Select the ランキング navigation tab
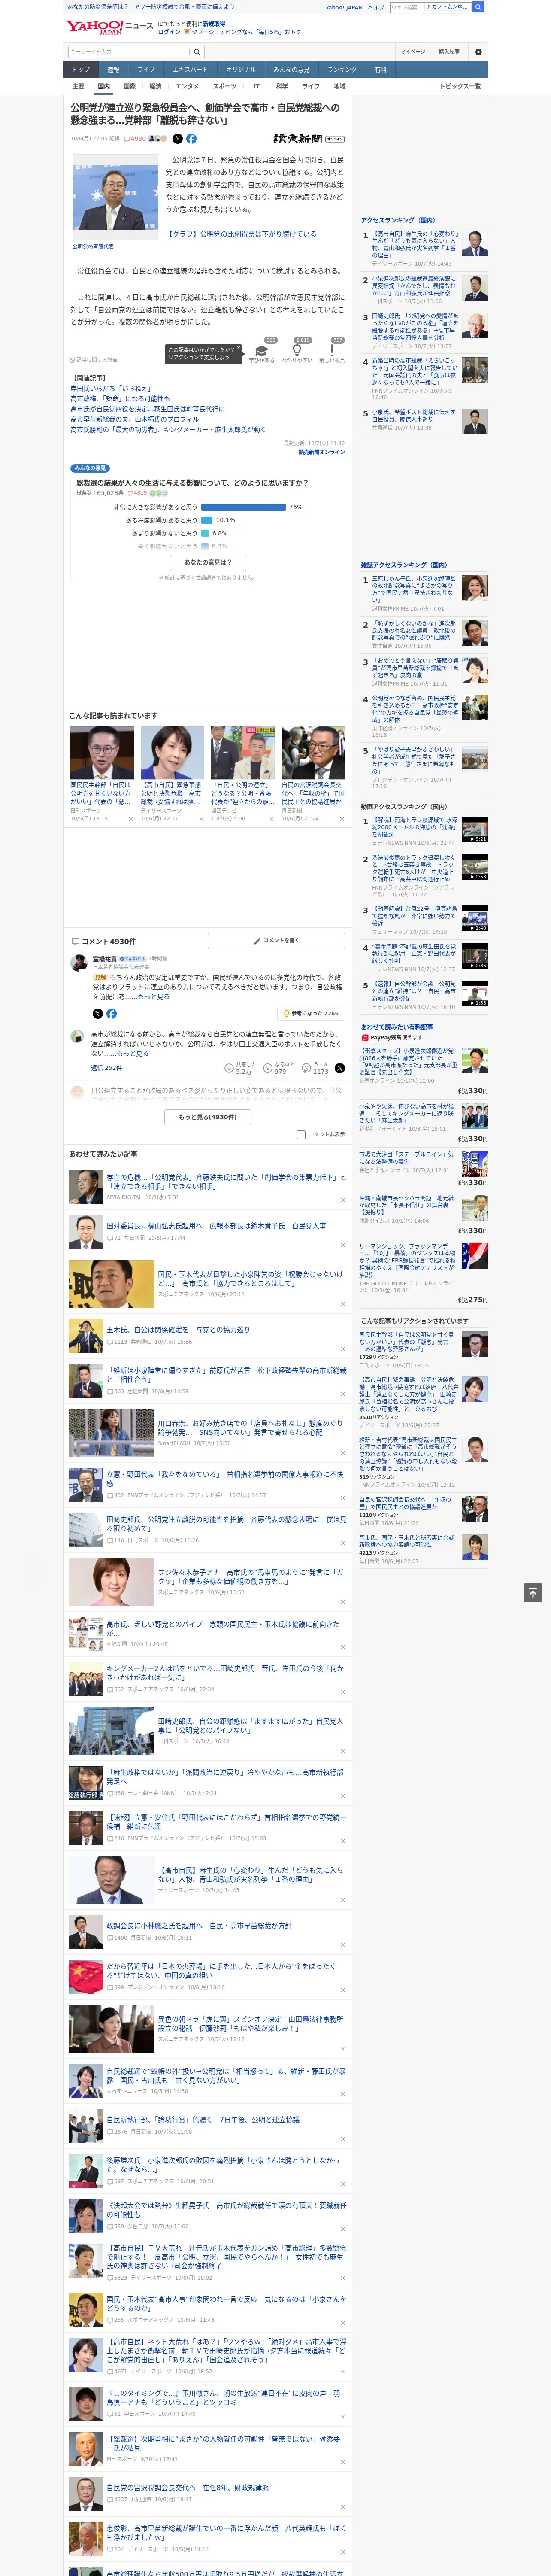The image size is (551, 2576). tap(342, 70)
